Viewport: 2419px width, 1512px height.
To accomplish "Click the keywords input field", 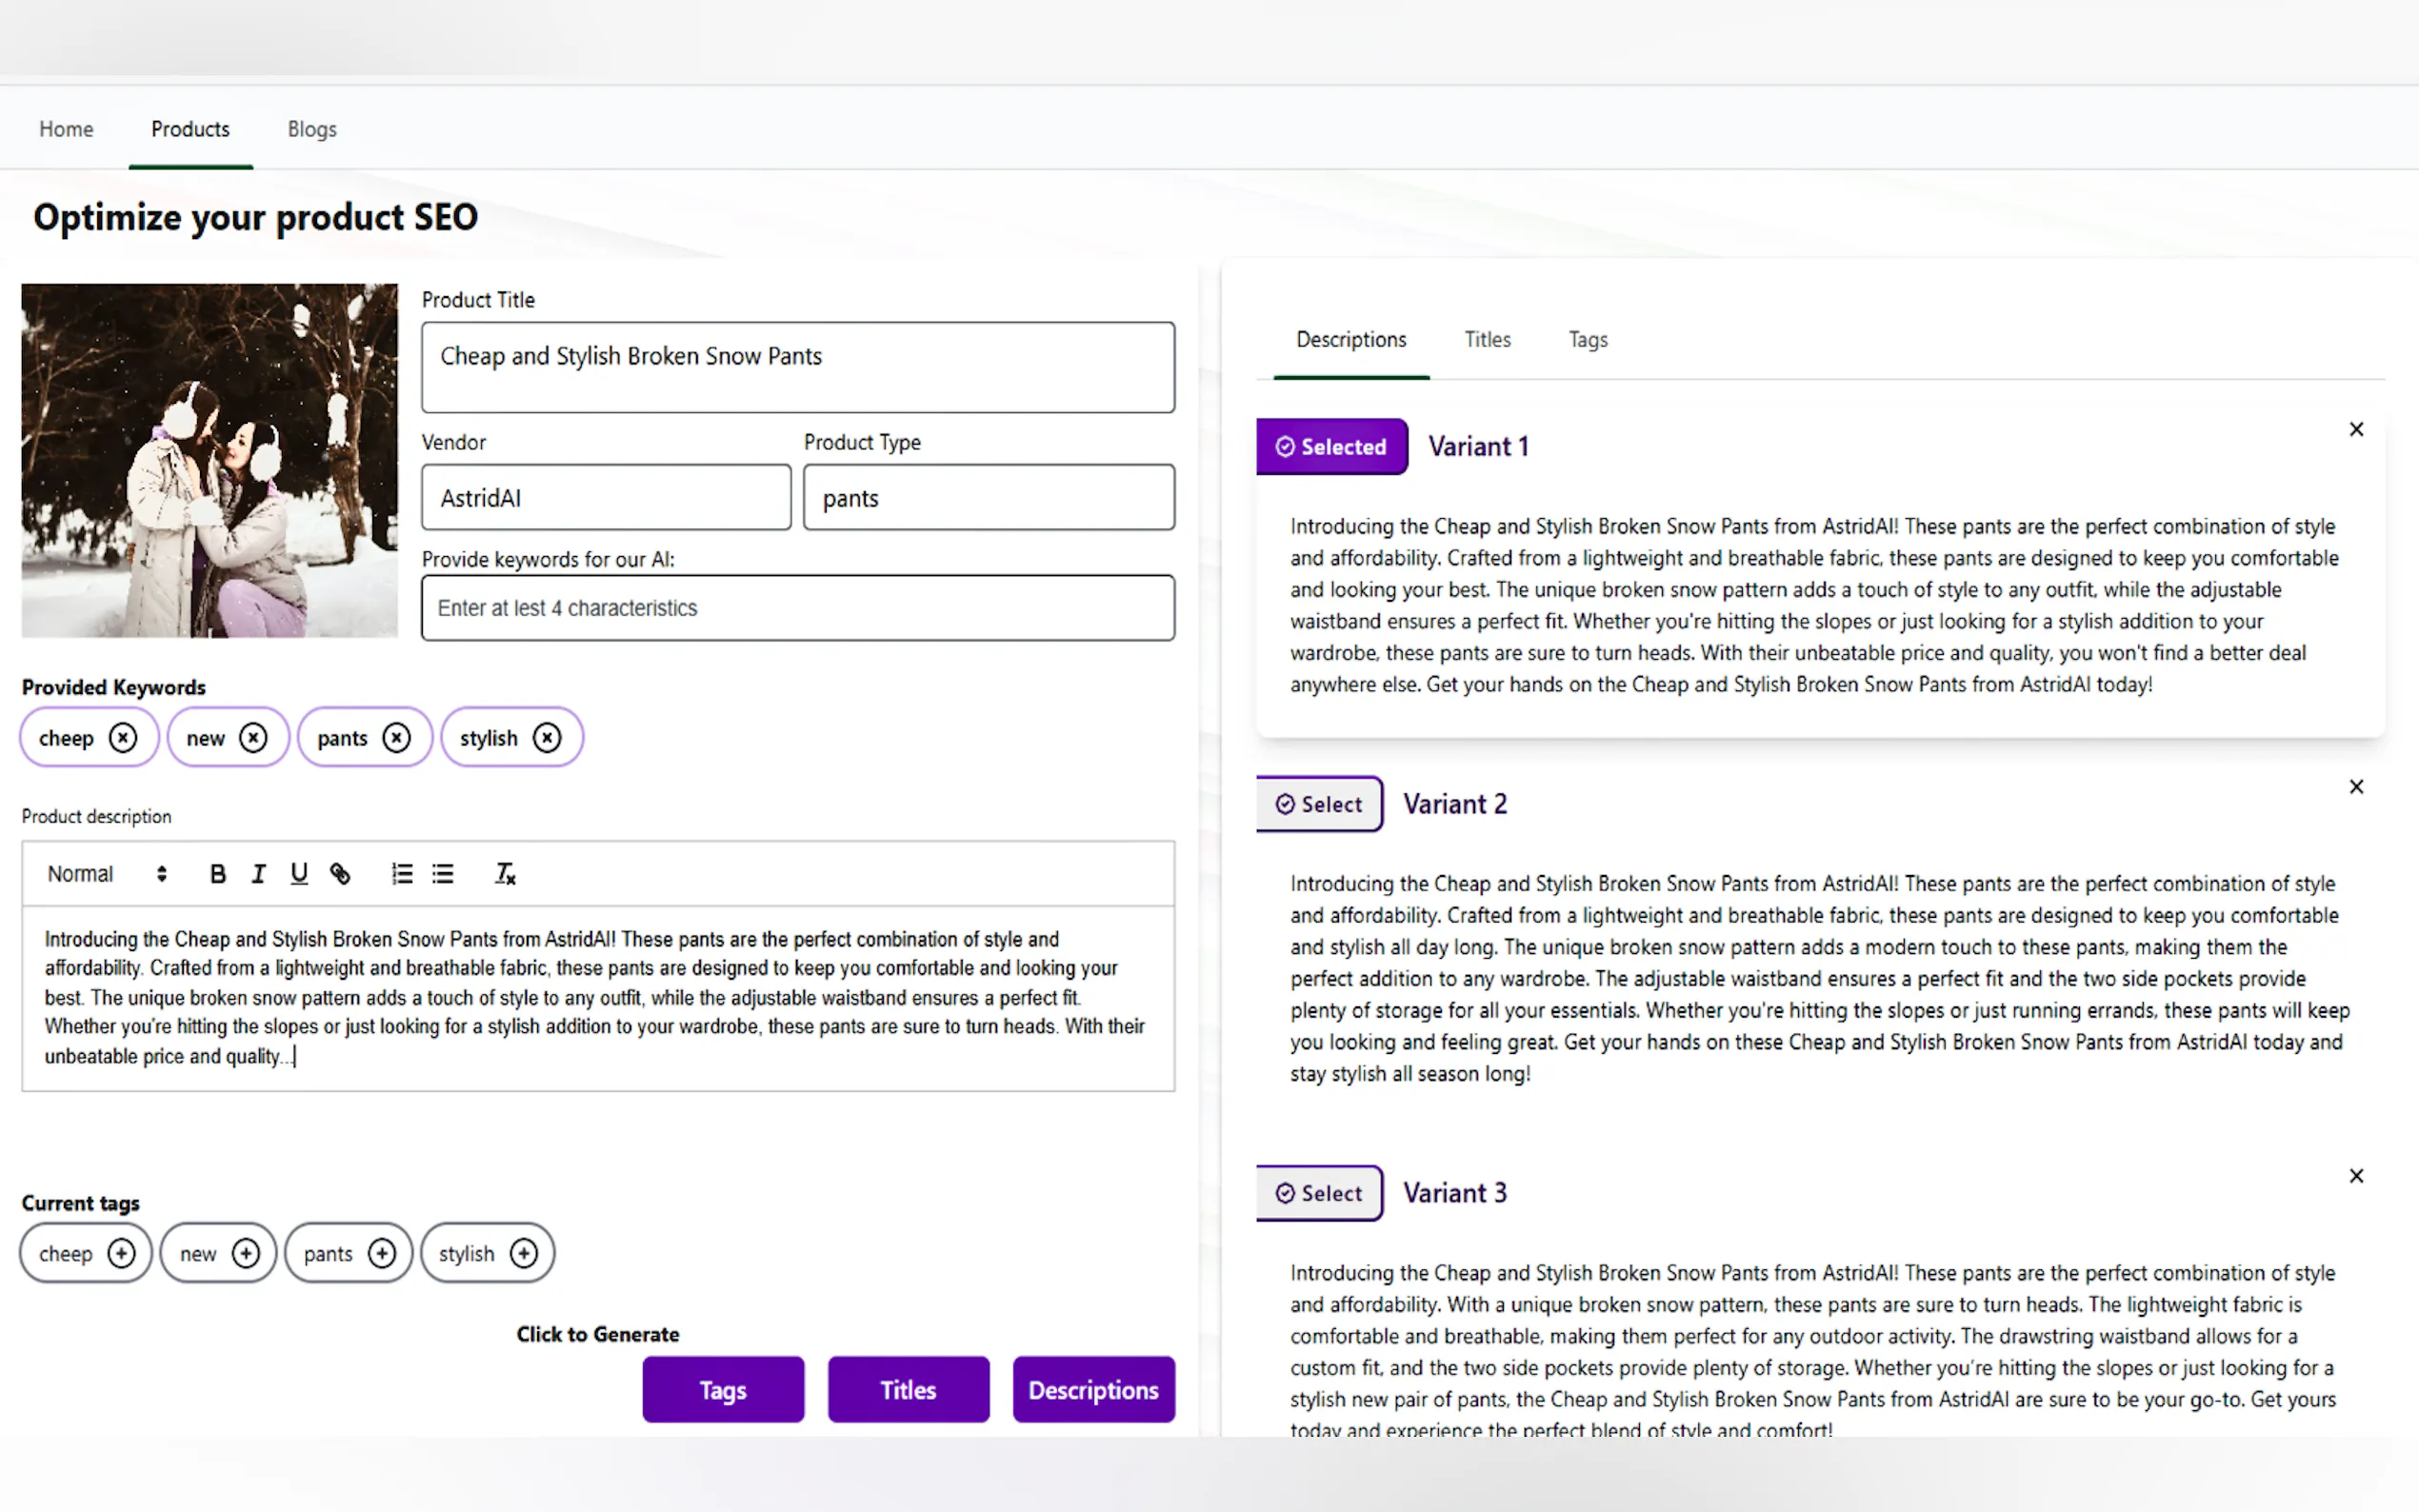I will pyautogui.click(x=797, y=608).
